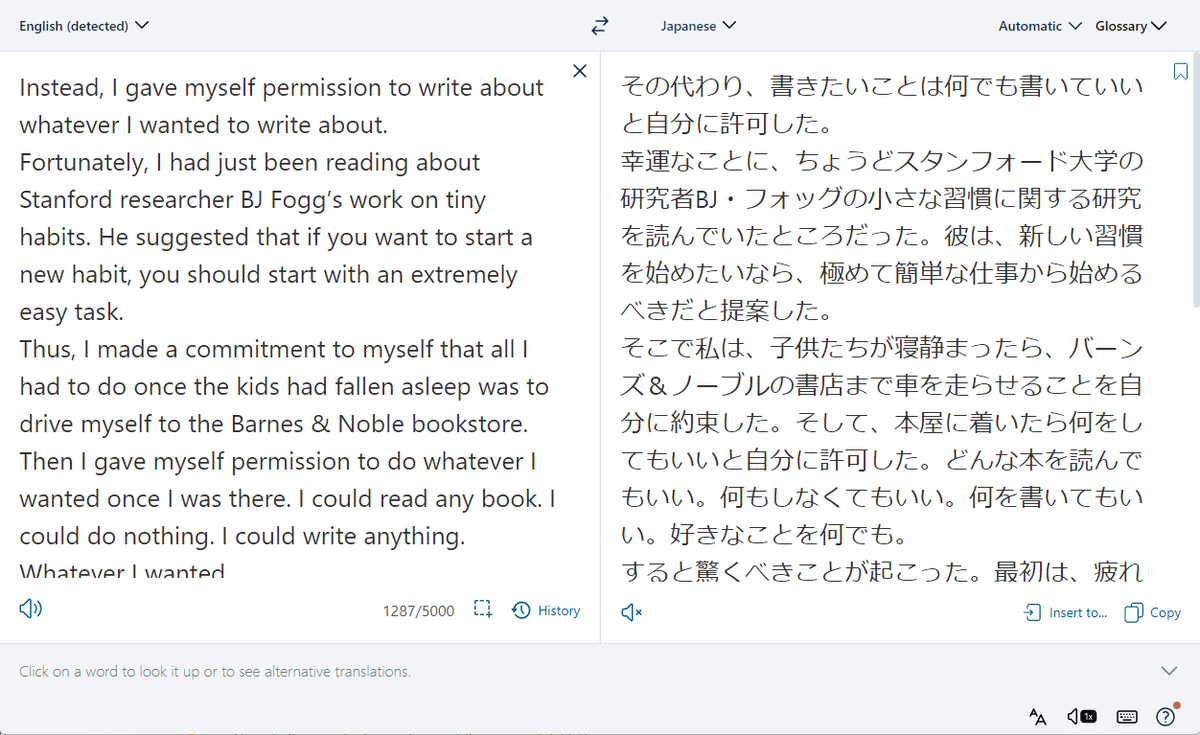This screenshot has width=1200, height=735.
Task: Listen to the source text audio
Action: tap(30, 609)
